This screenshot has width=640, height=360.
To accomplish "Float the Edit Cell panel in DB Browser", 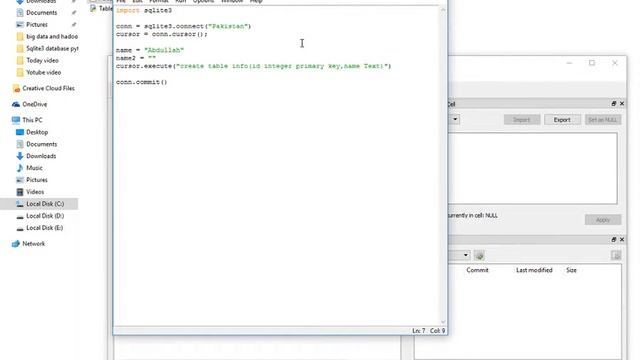I will 613,104.
